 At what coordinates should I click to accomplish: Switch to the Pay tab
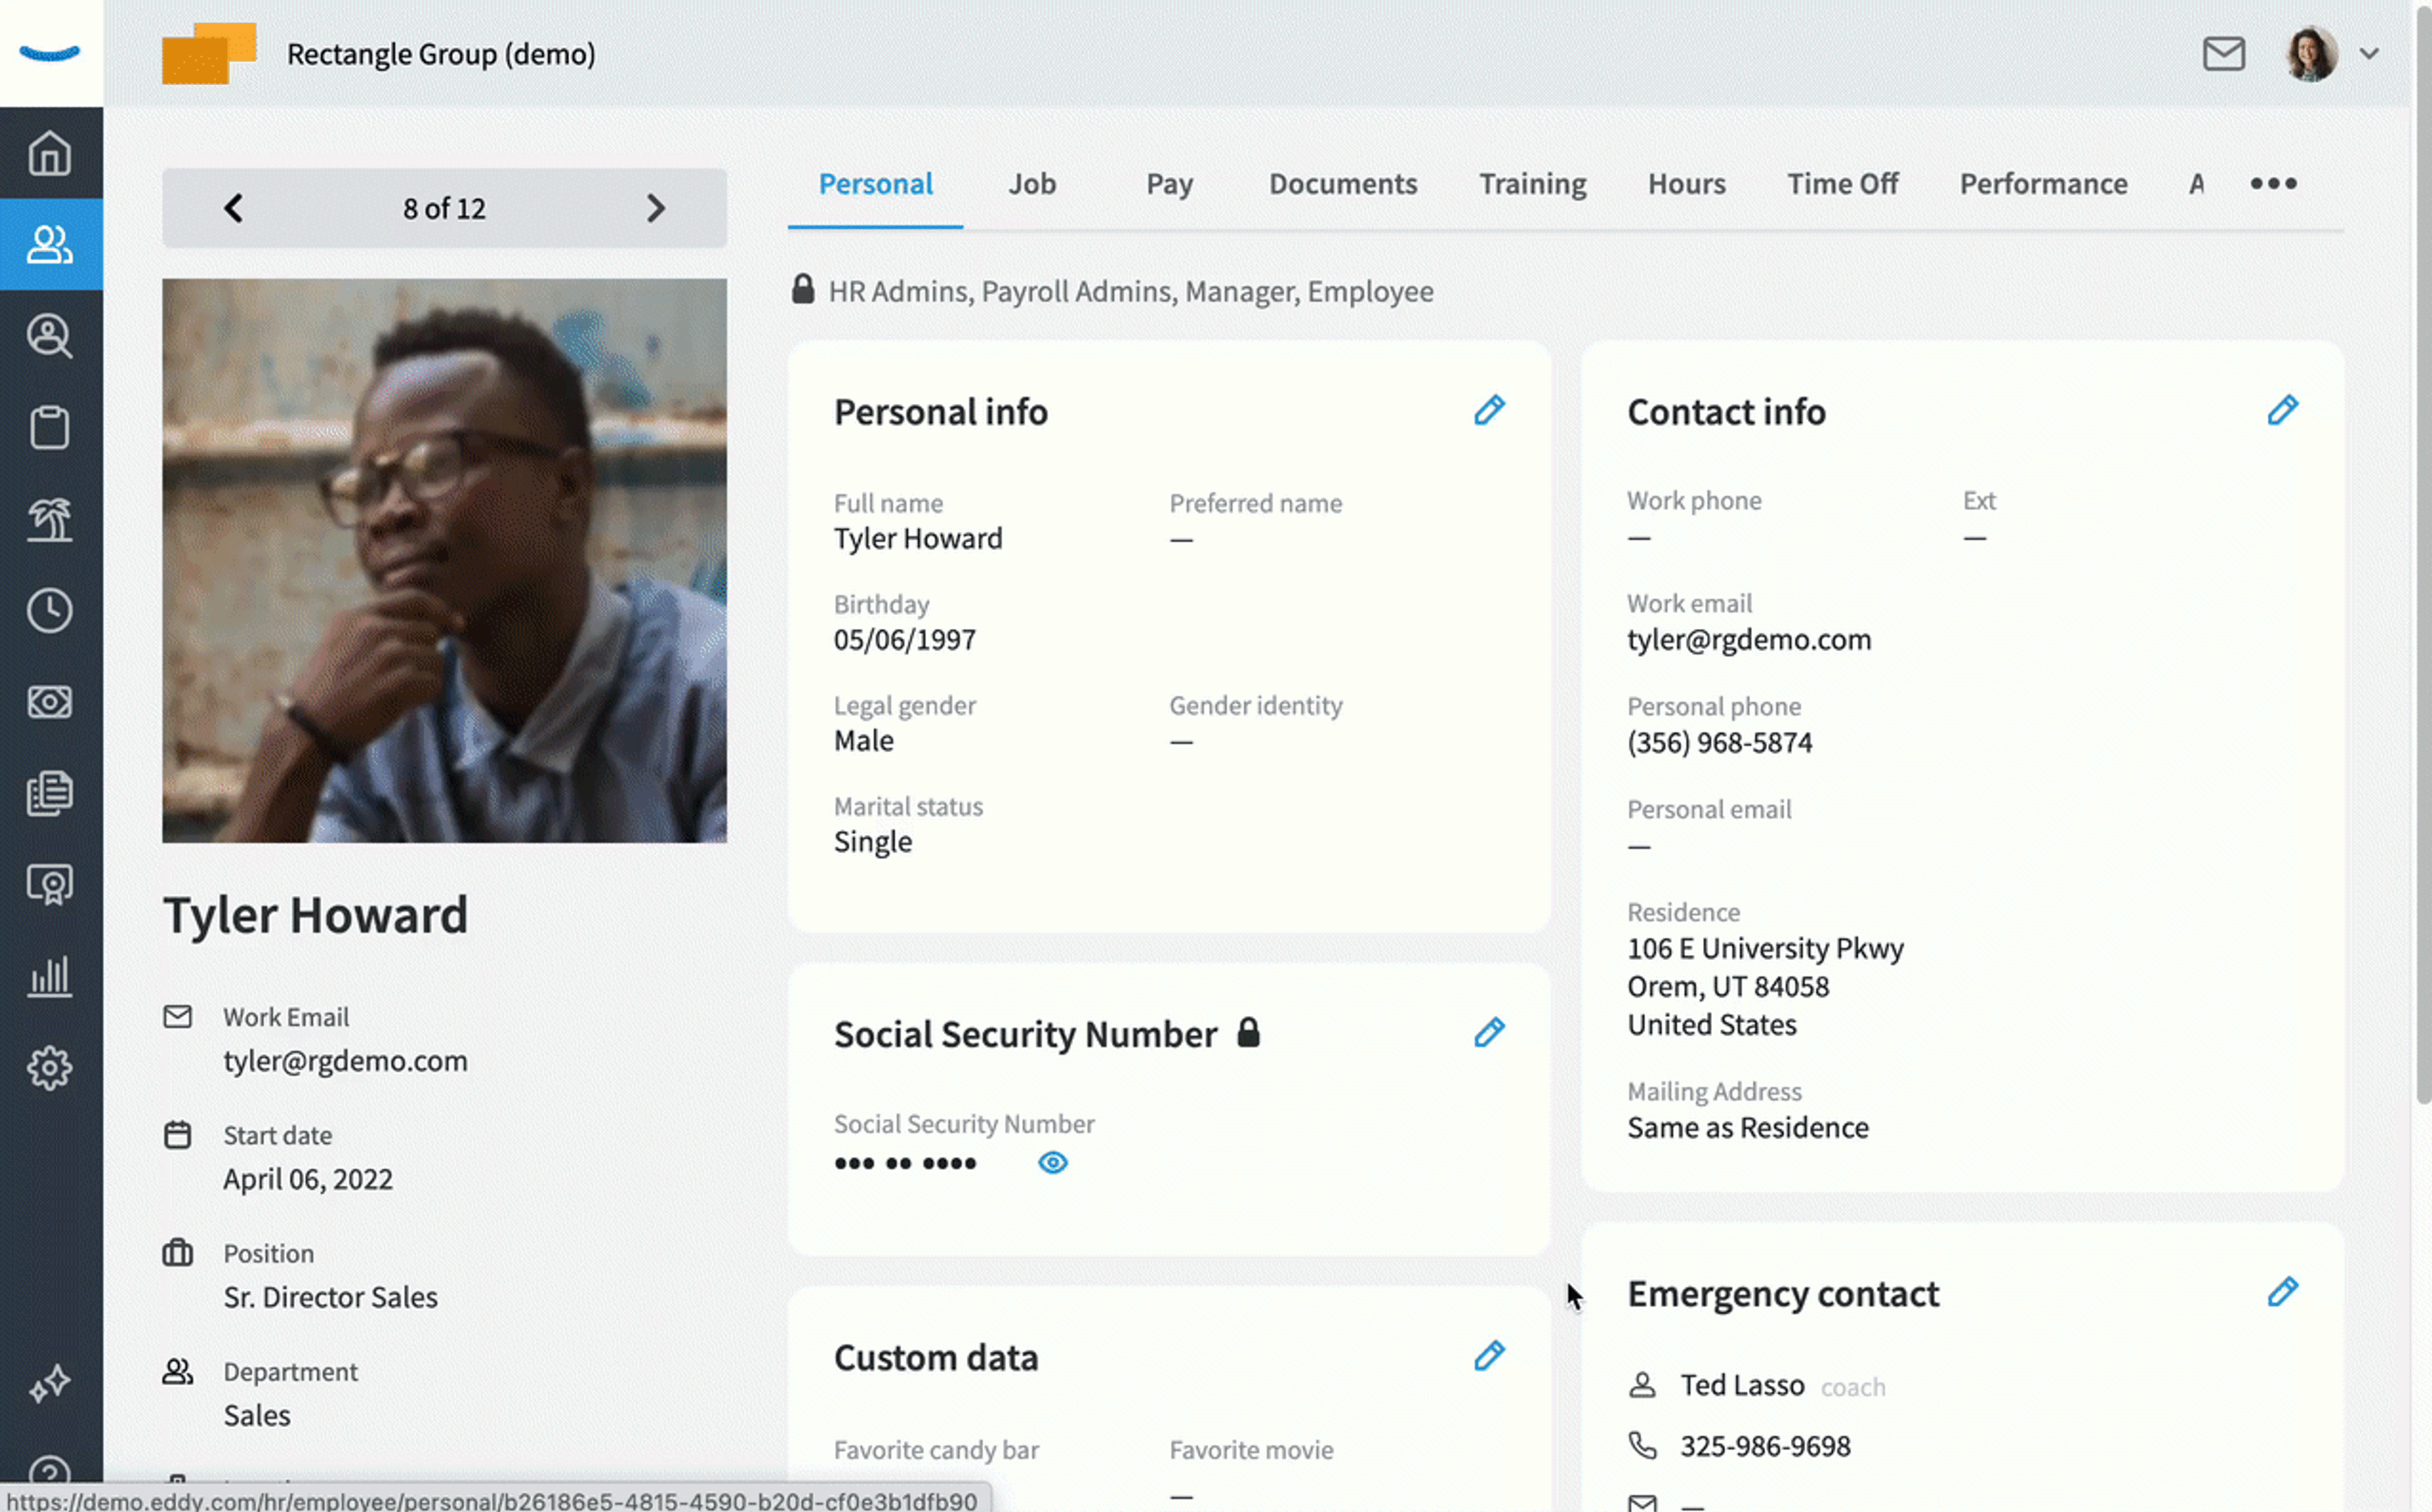(x=1169, y=184)
